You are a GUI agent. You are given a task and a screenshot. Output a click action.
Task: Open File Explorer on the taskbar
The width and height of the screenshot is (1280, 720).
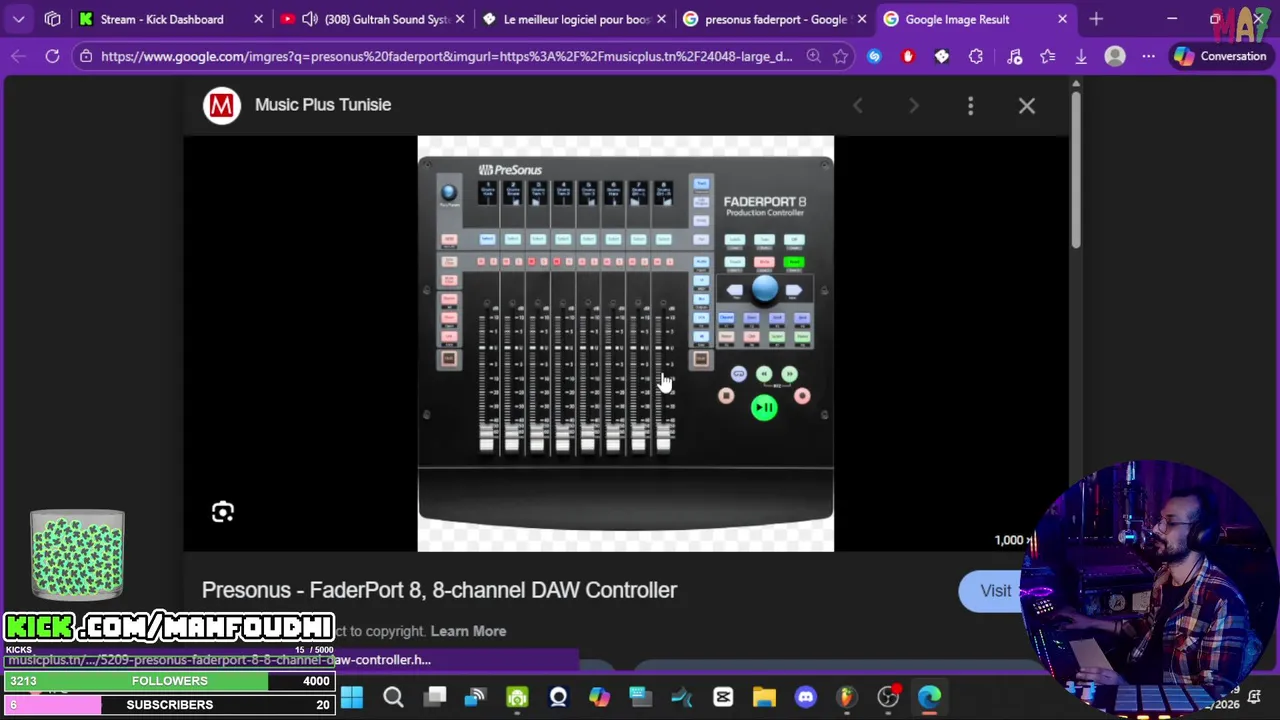[764, 697]
